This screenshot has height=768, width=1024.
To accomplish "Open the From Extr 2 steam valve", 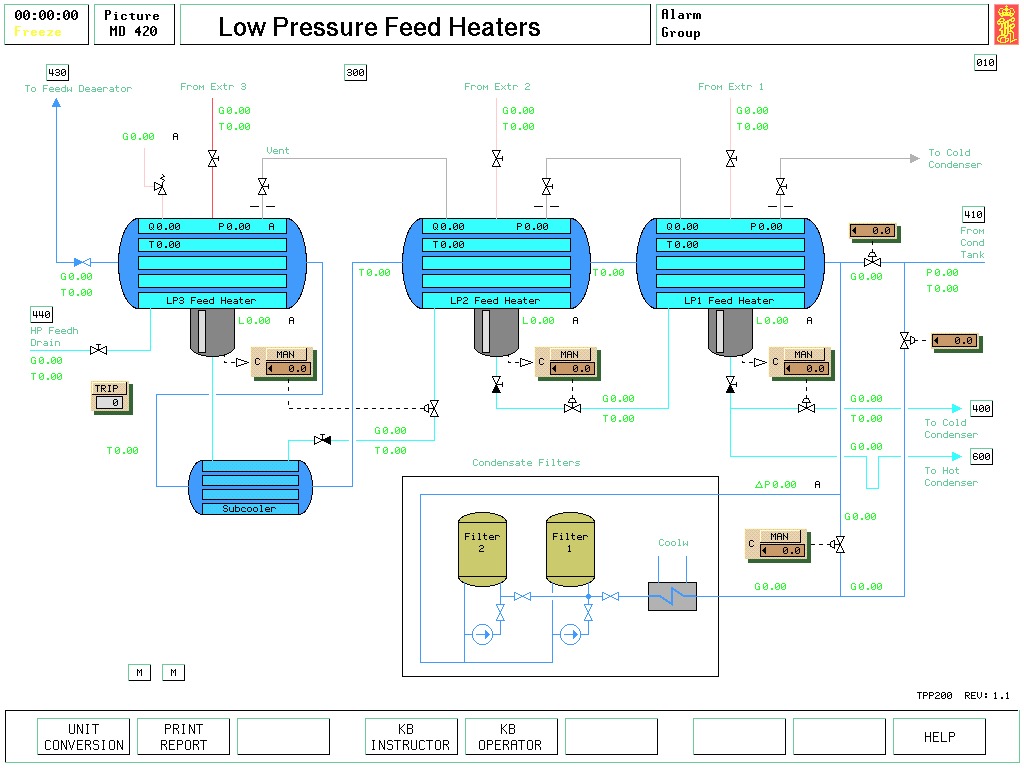I will point(497,158).
